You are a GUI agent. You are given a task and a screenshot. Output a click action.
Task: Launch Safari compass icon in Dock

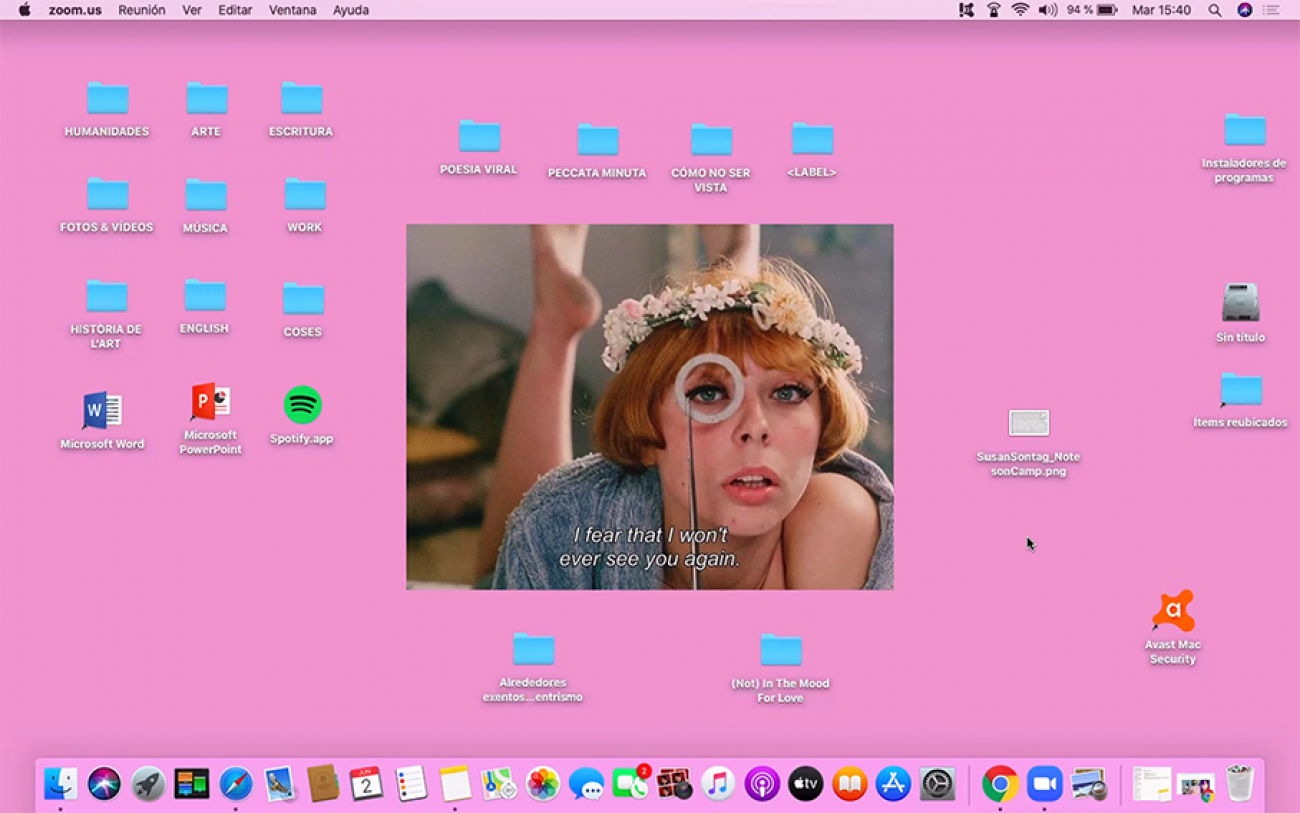pos(236,784)
